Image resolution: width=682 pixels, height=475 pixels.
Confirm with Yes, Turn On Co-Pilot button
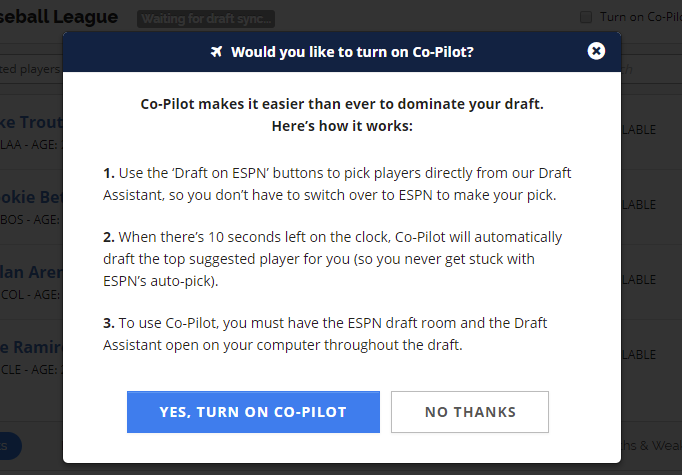(x=253, y=412)
